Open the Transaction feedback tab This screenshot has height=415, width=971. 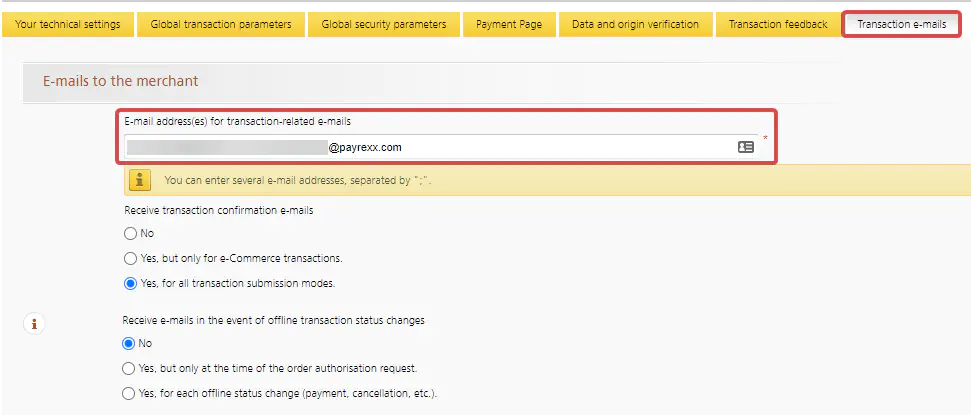[x=778, y=24]
